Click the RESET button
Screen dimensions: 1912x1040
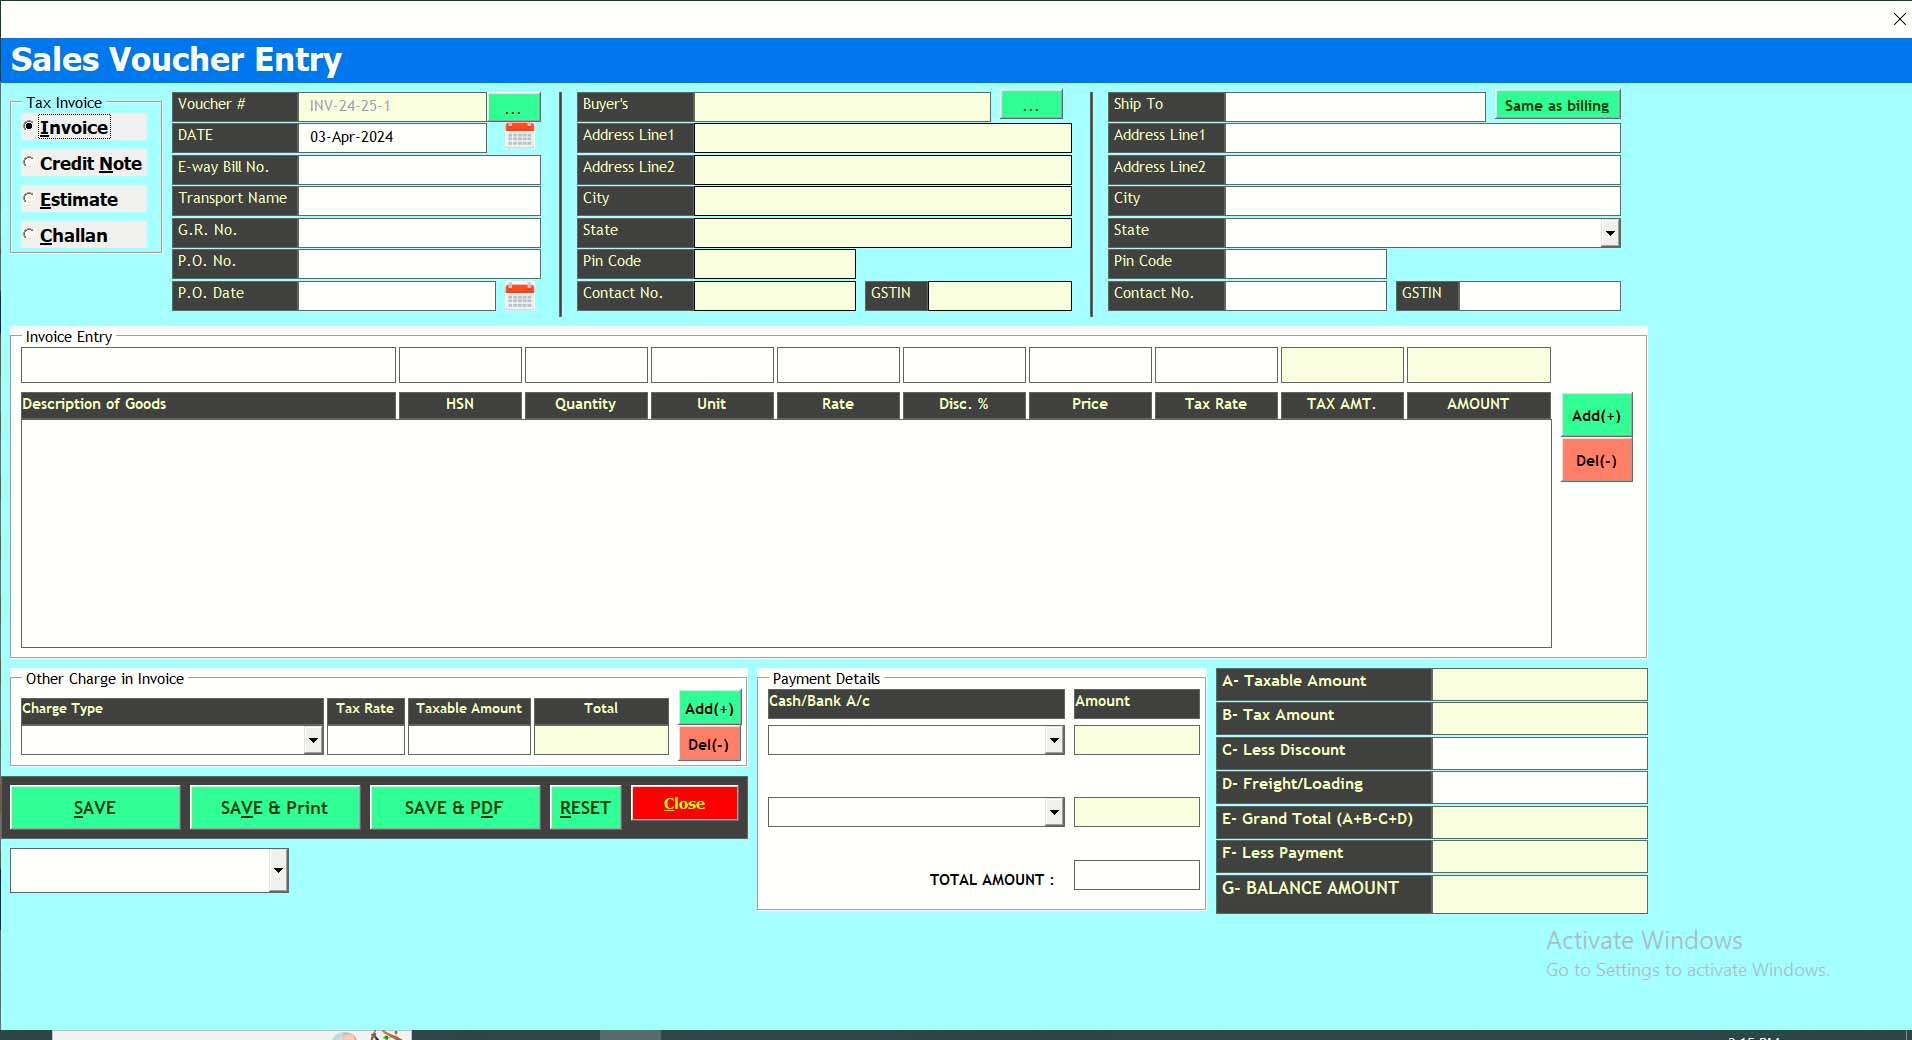(x=585, y=808)
